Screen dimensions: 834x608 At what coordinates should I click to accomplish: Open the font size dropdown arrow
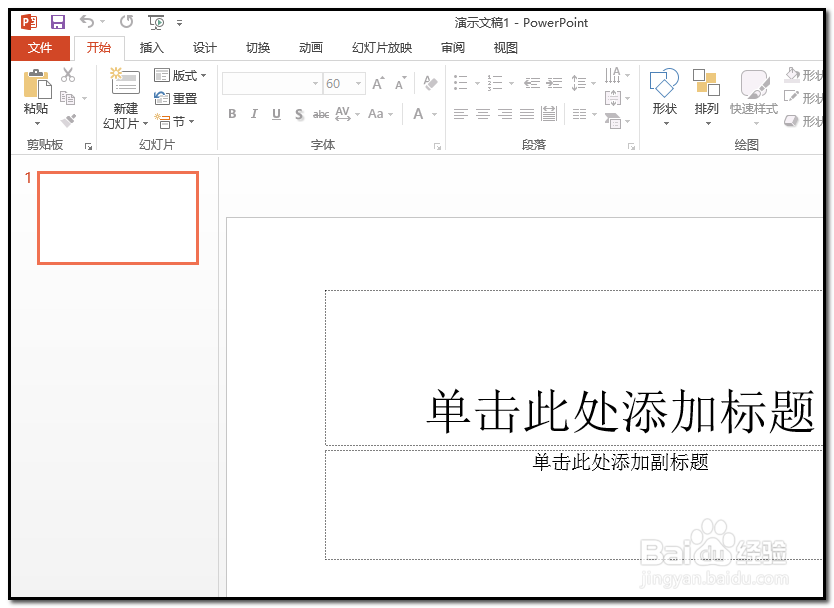[x=357, y=83]
